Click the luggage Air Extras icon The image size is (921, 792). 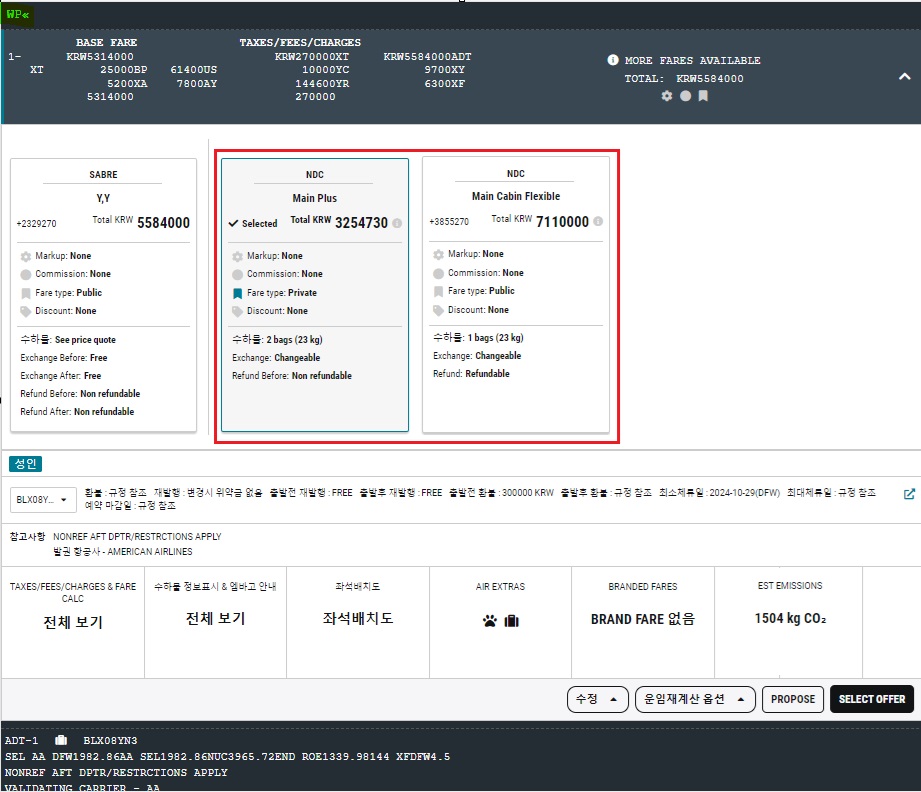pyautogui.click(x=512, y=621)
